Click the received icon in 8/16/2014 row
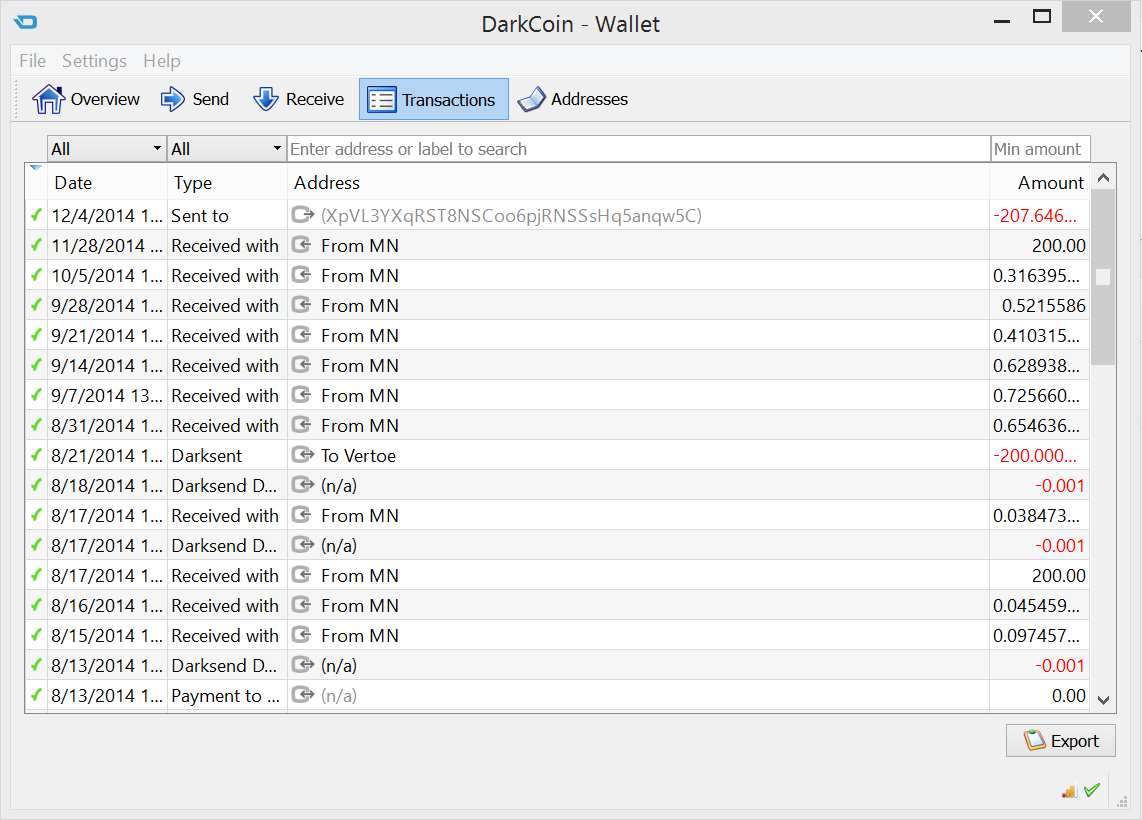 [302, 604]
